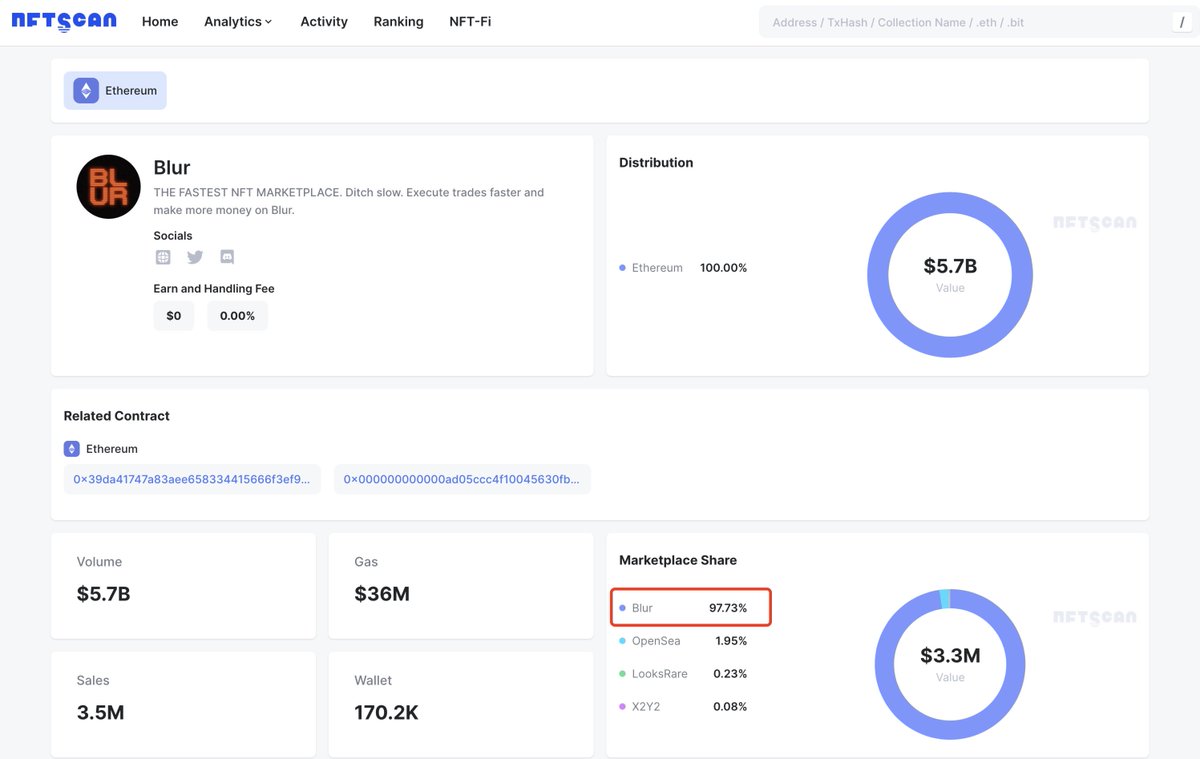
Task: Select the Volume $5.7B value
Action: pos(103,594)
